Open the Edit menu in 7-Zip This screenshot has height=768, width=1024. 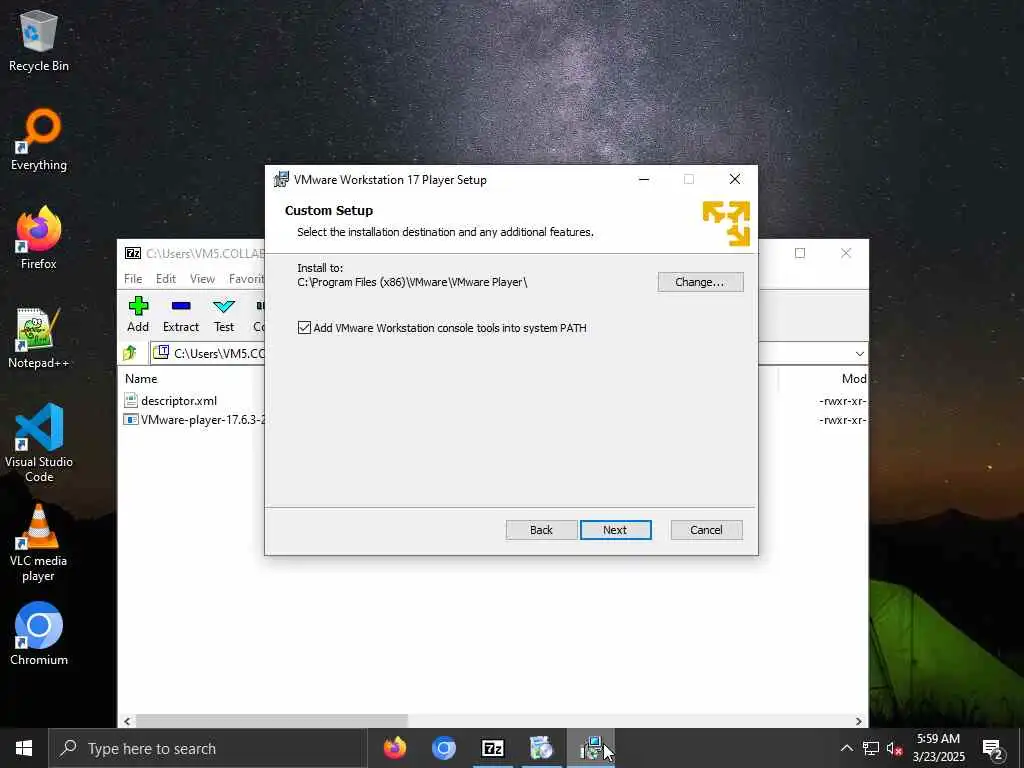166,279
